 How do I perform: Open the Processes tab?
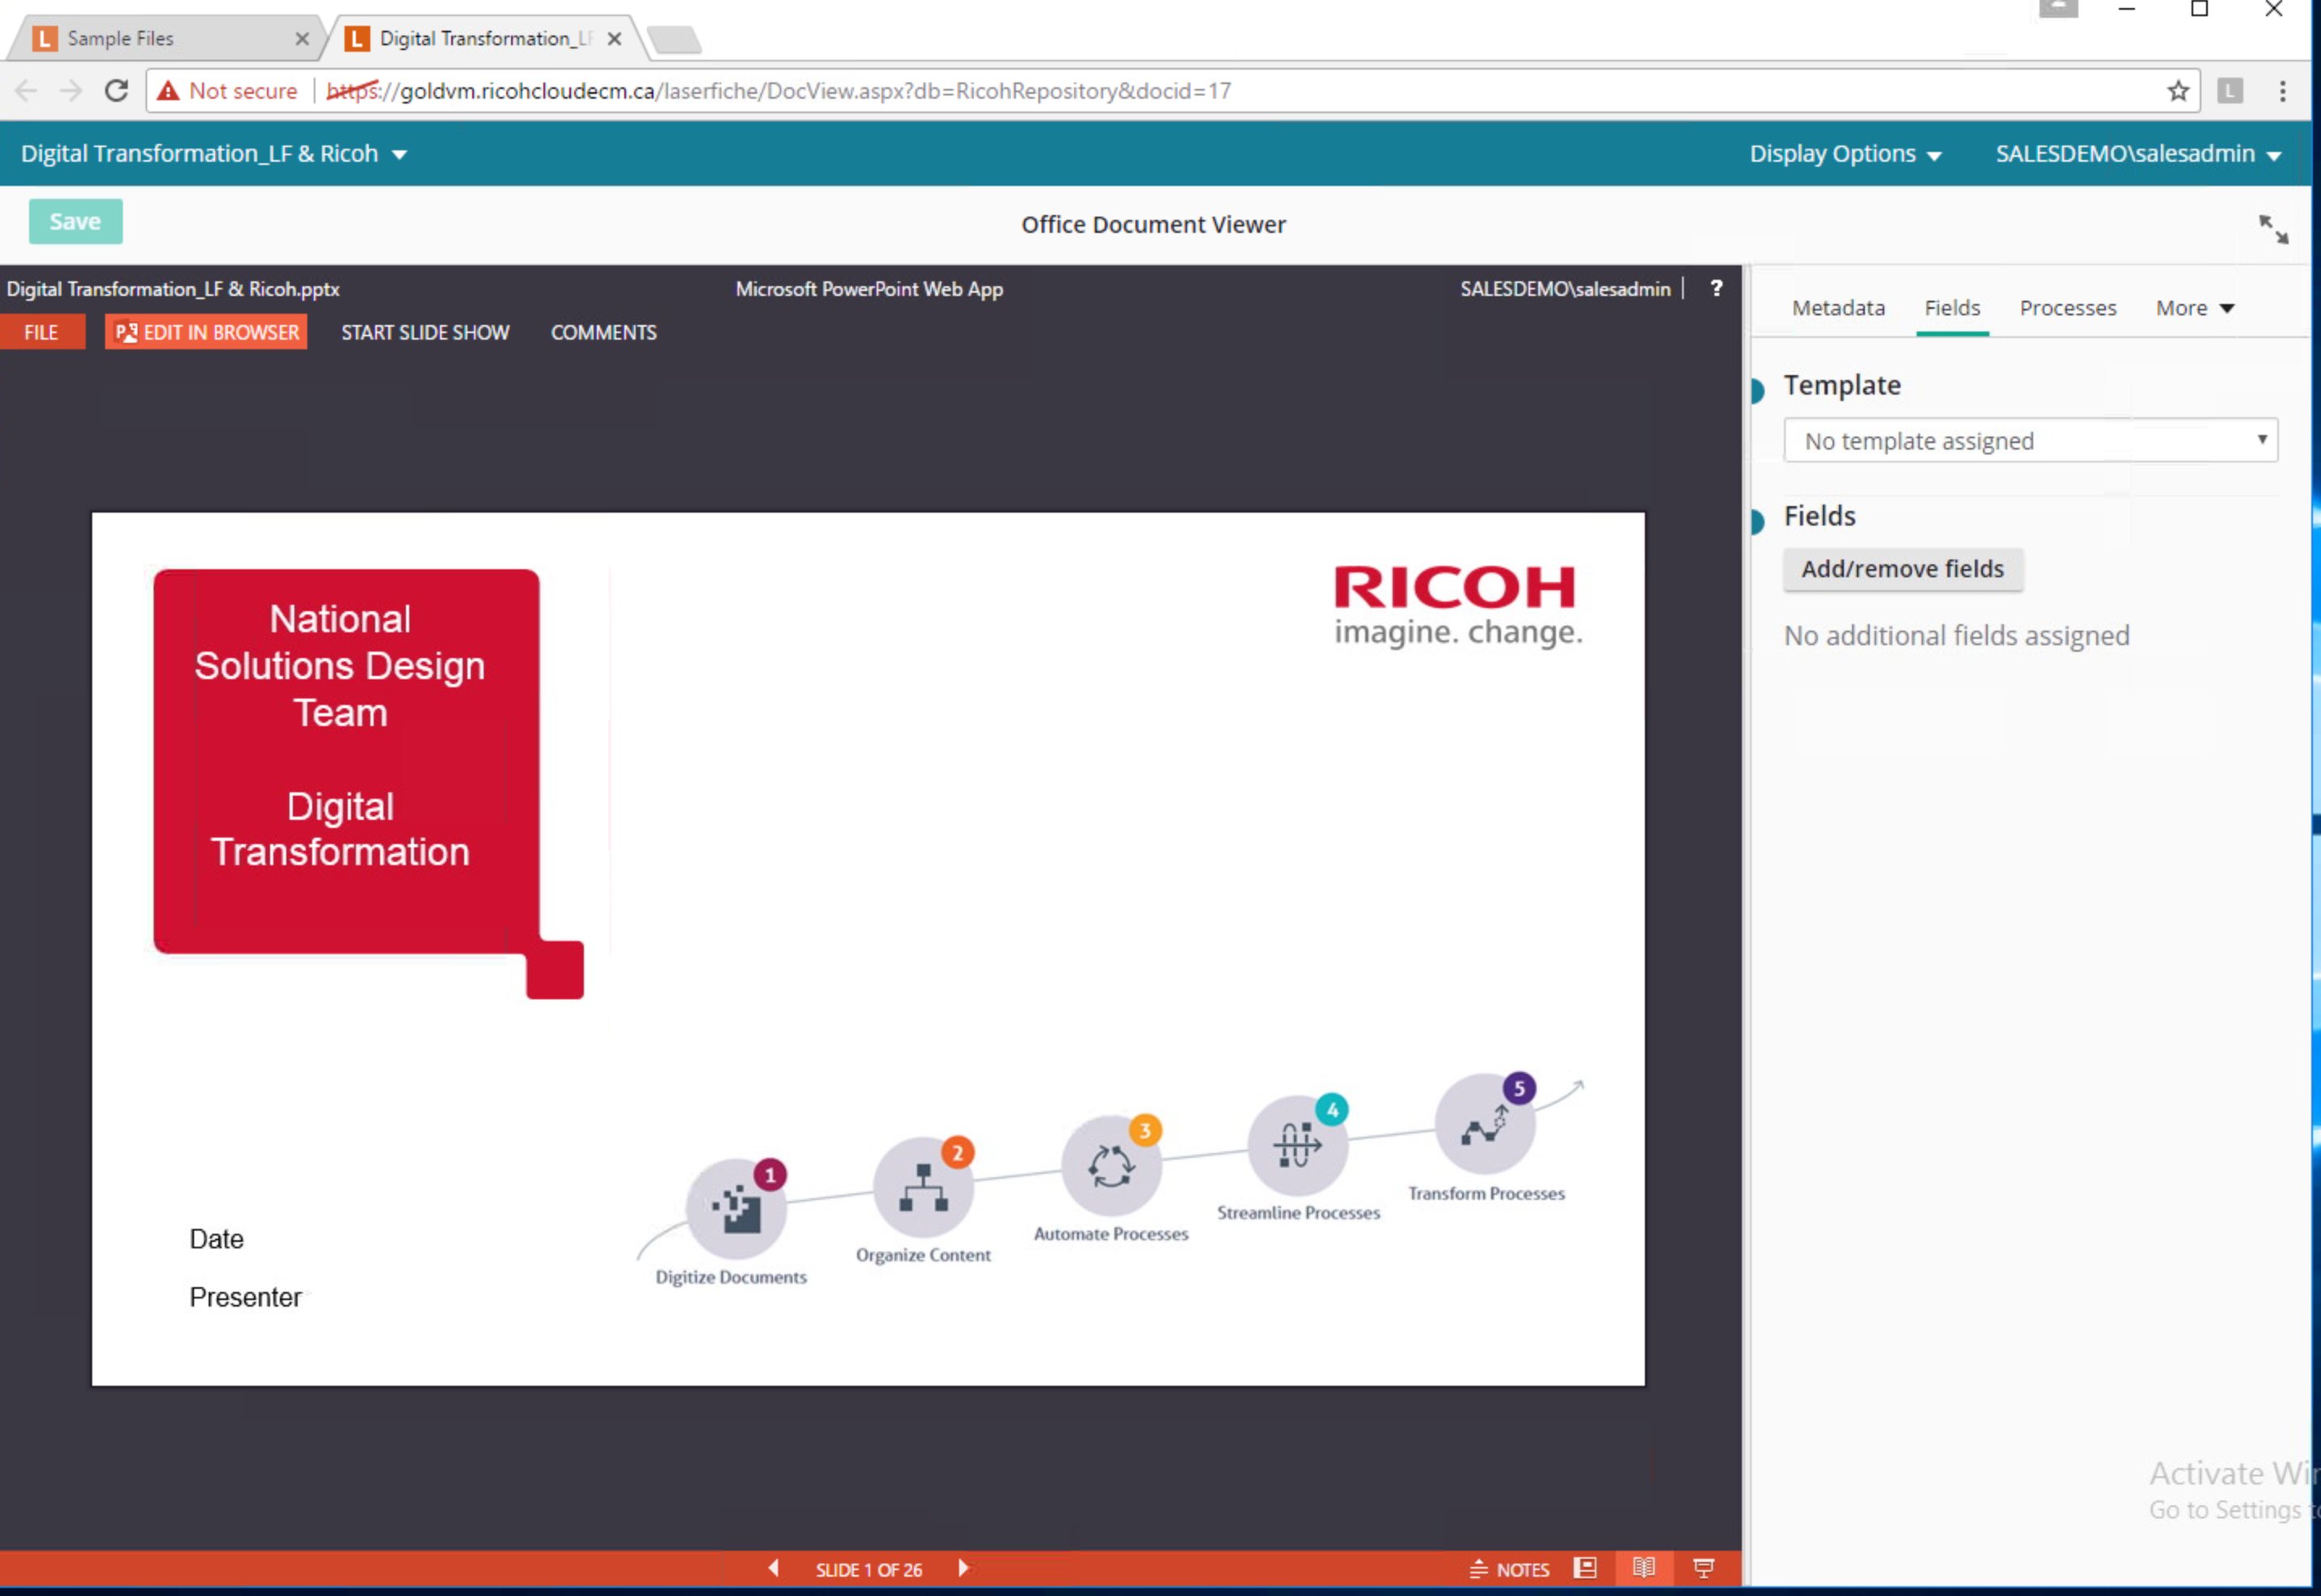click(2067, 308)
